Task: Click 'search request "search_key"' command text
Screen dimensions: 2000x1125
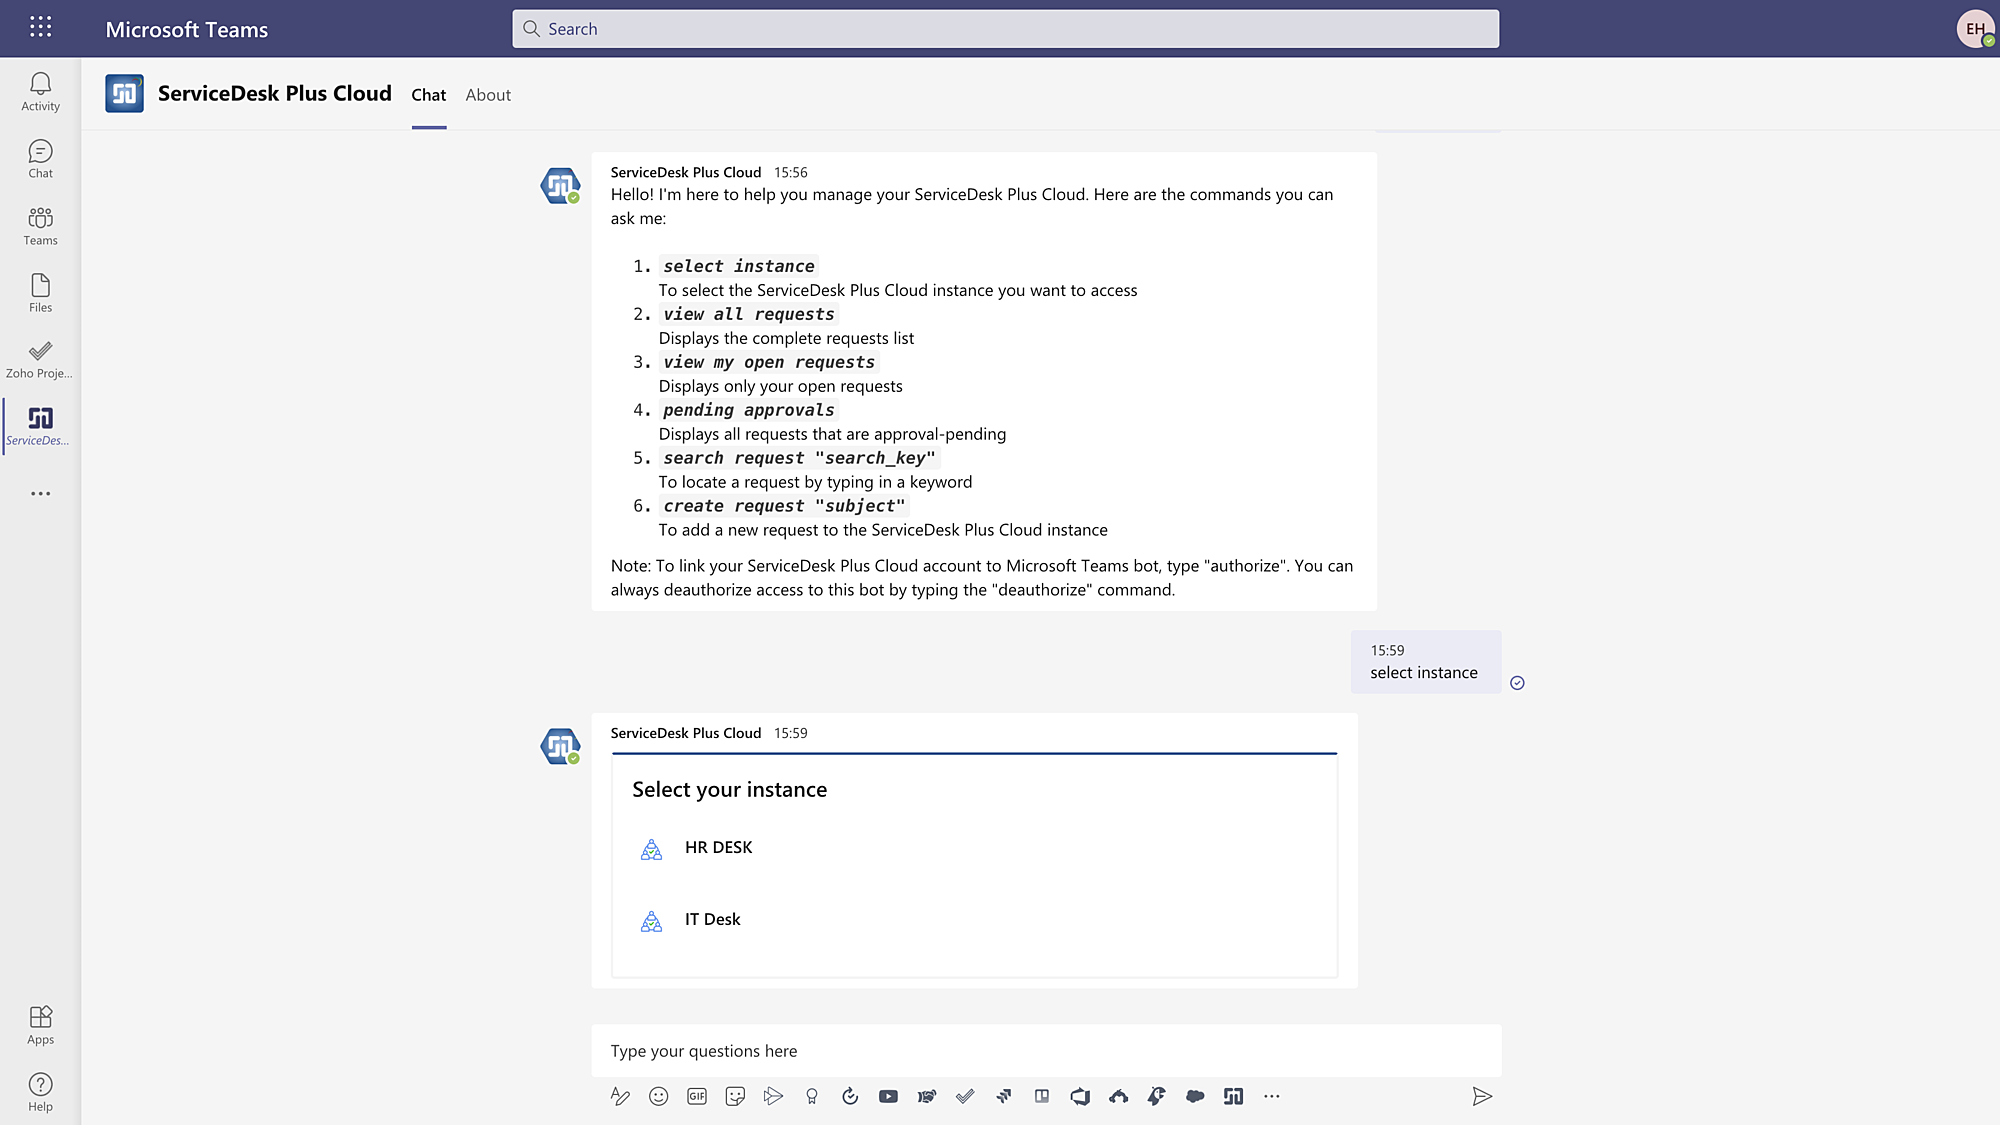Action: pos(799,458)
